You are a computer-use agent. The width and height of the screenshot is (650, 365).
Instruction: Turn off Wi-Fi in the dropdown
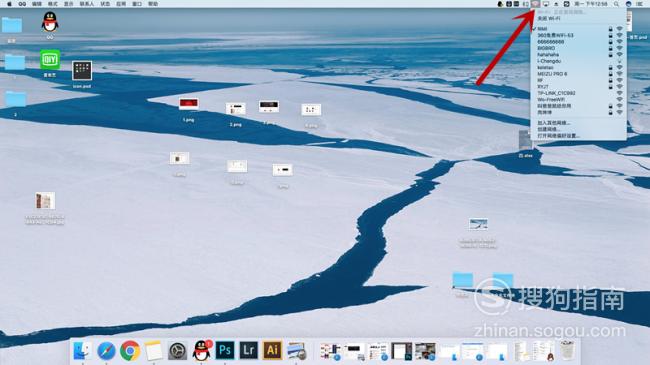click(579, 19)
